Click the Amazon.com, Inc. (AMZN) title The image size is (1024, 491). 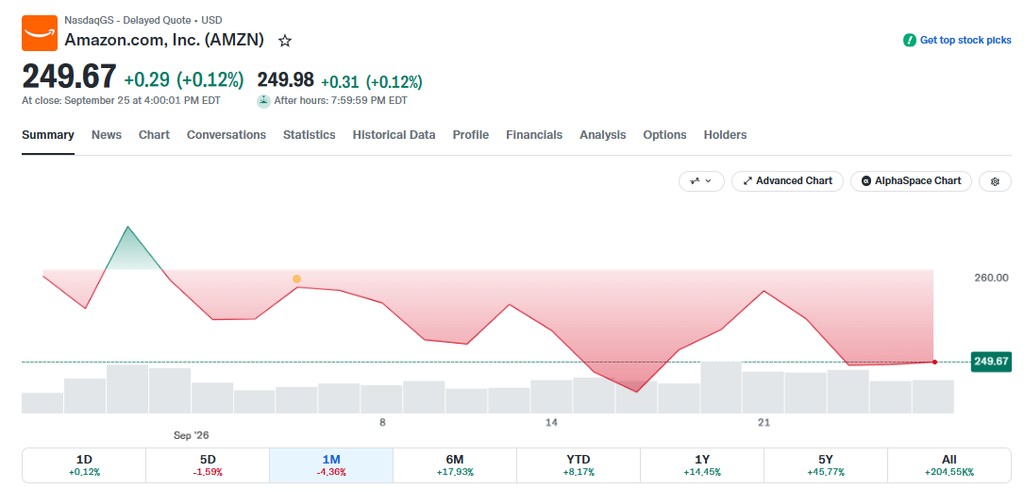[x=164, y=40]
